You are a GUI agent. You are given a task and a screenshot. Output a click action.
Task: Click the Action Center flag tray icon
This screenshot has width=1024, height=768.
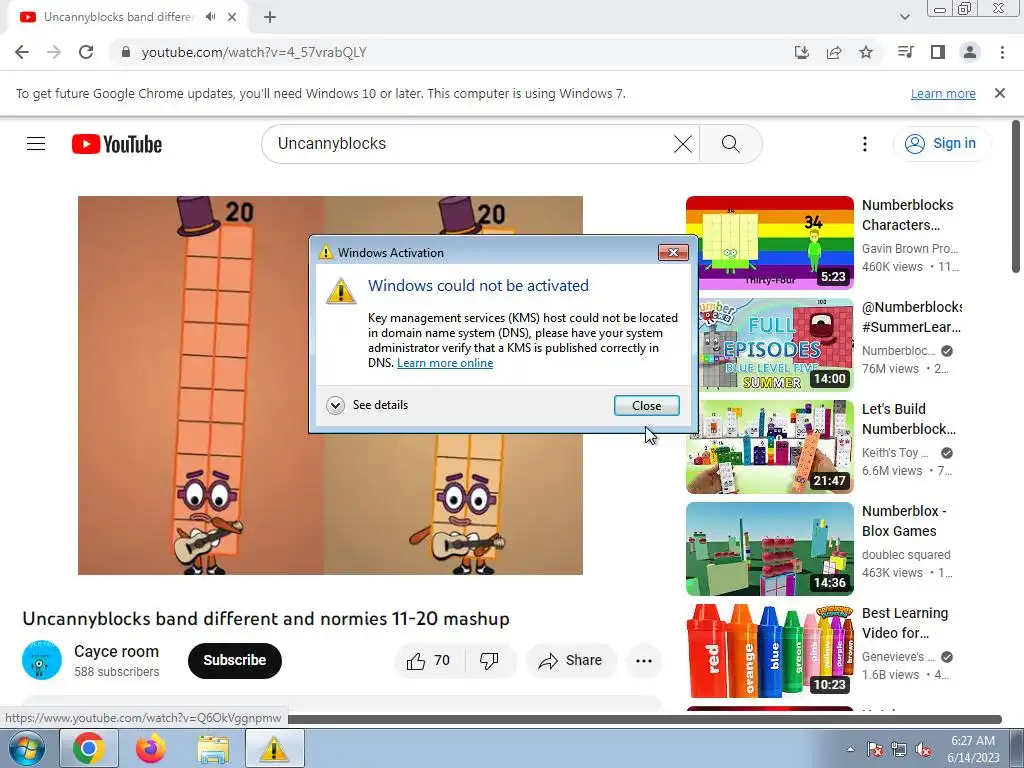pos(875,749)
